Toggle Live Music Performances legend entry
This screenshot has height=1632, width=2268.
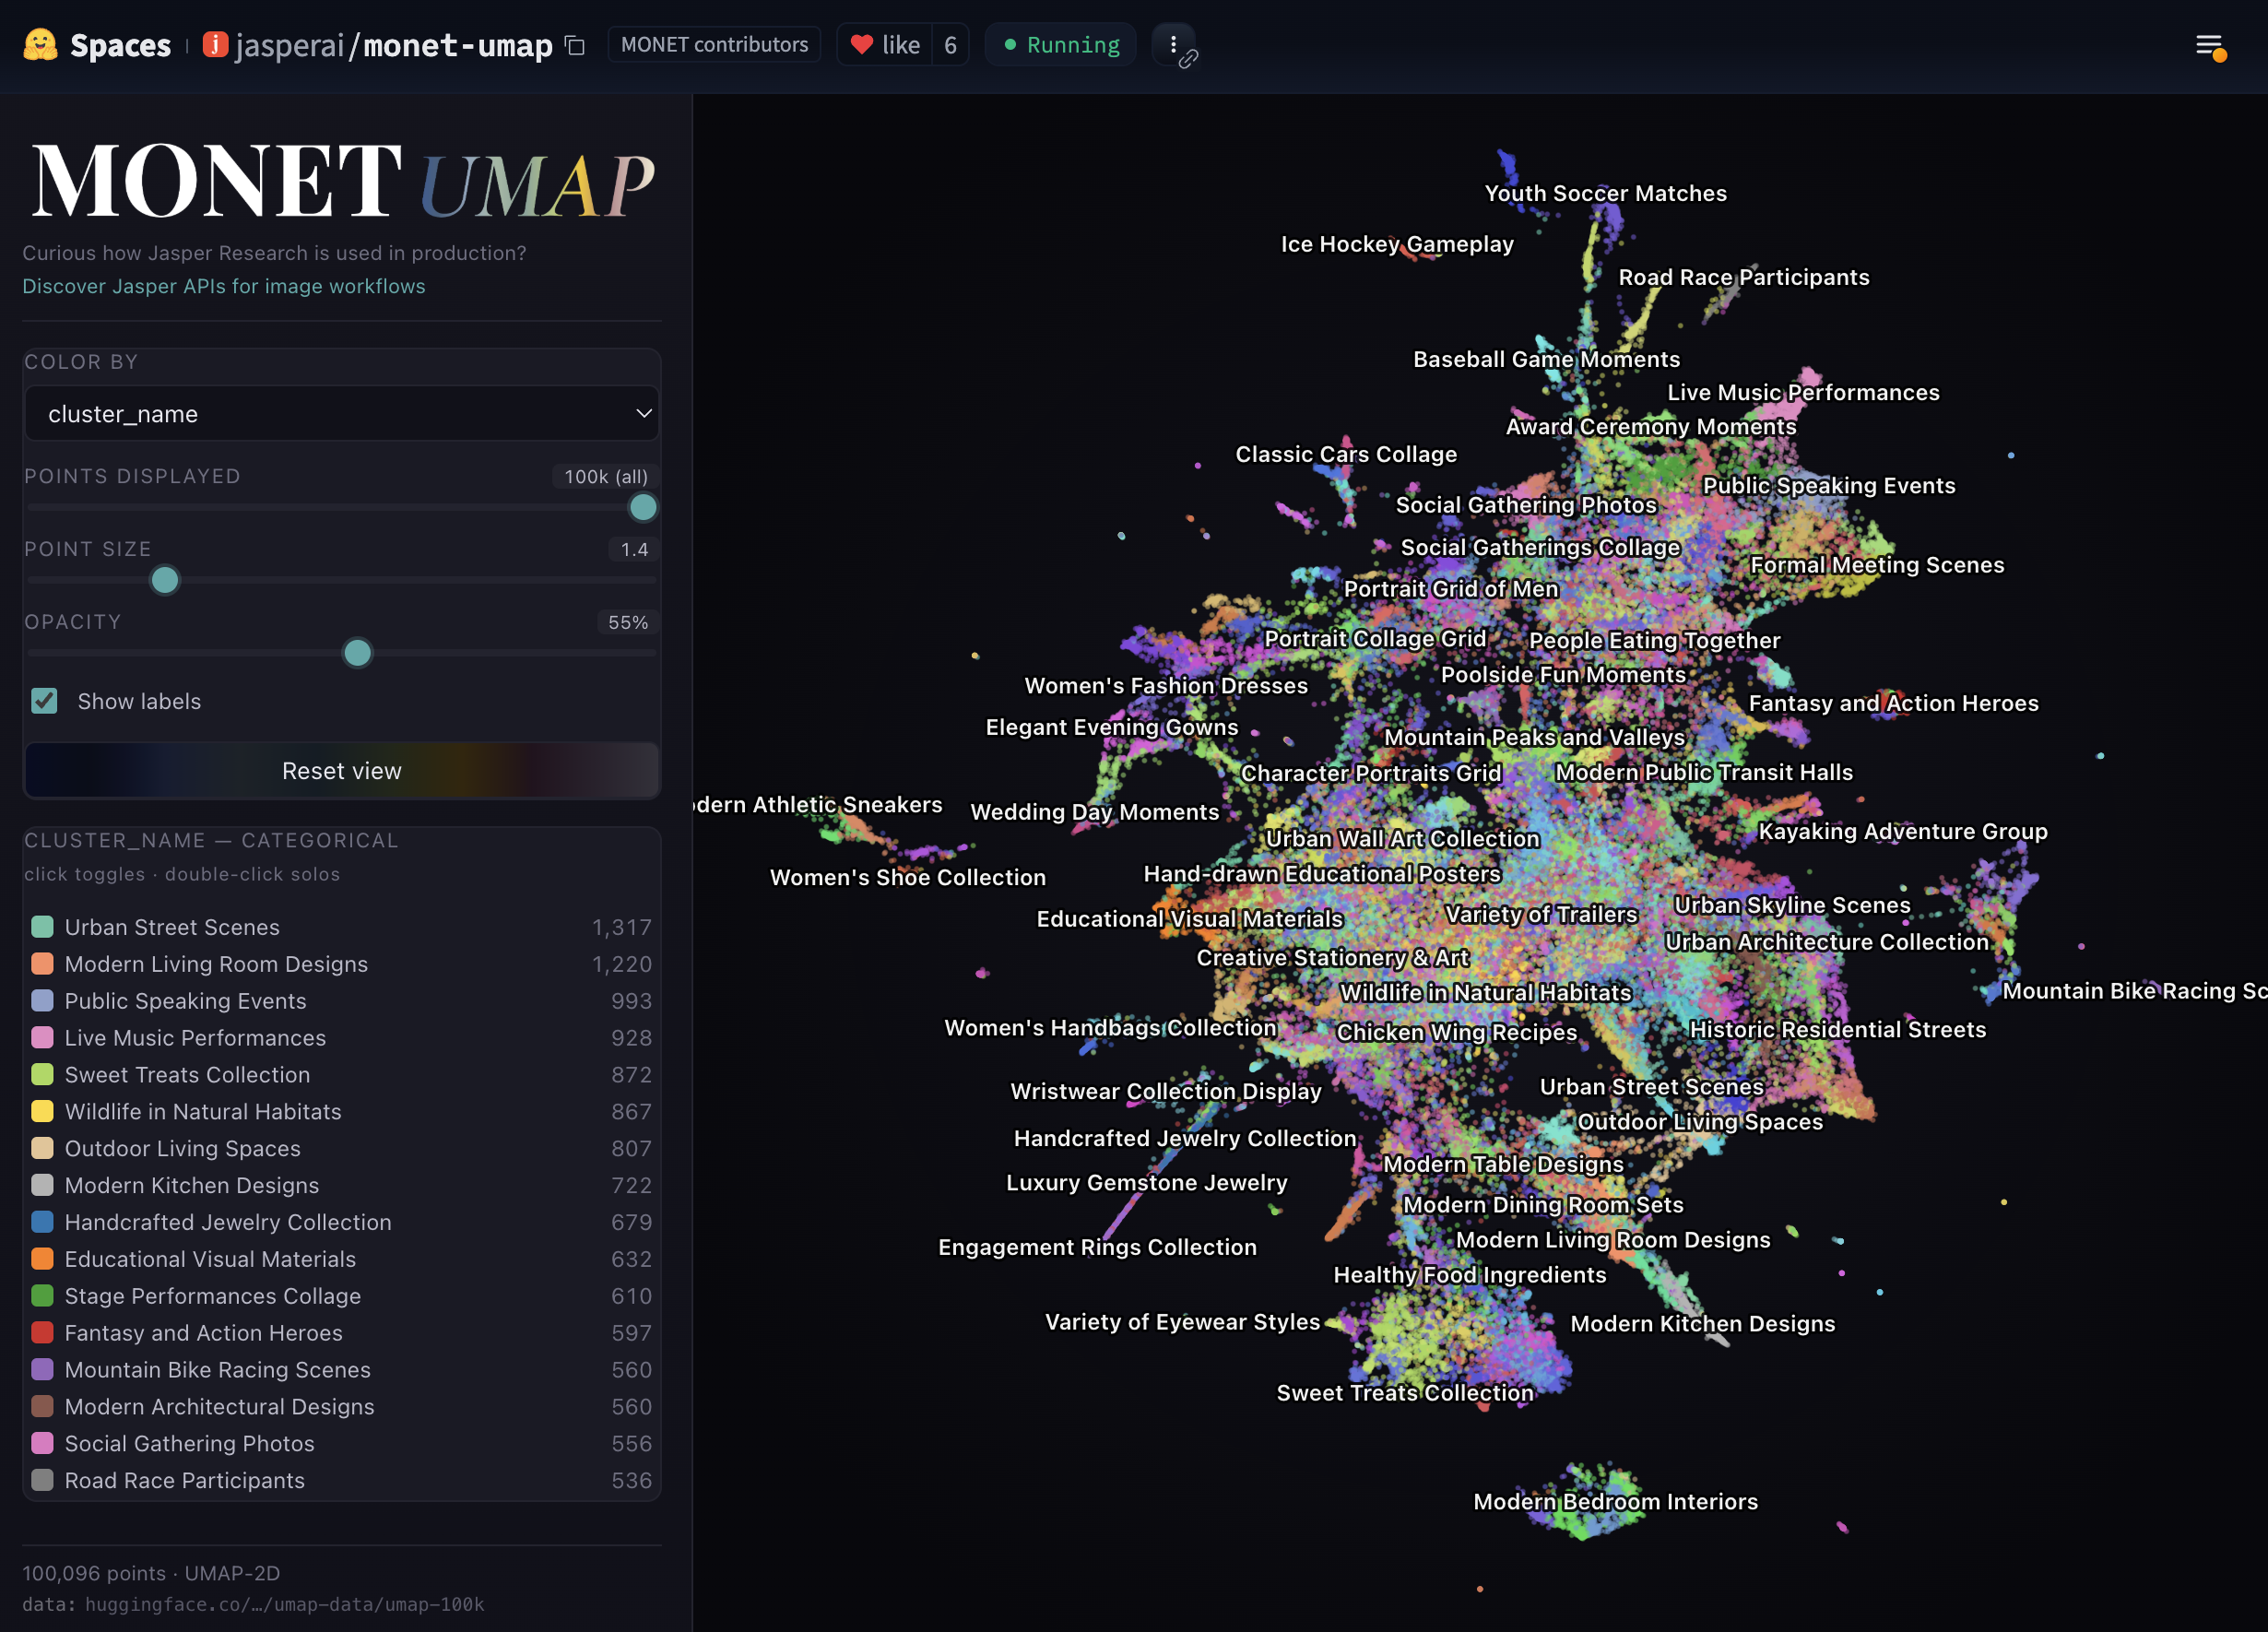pos(342,1038)
